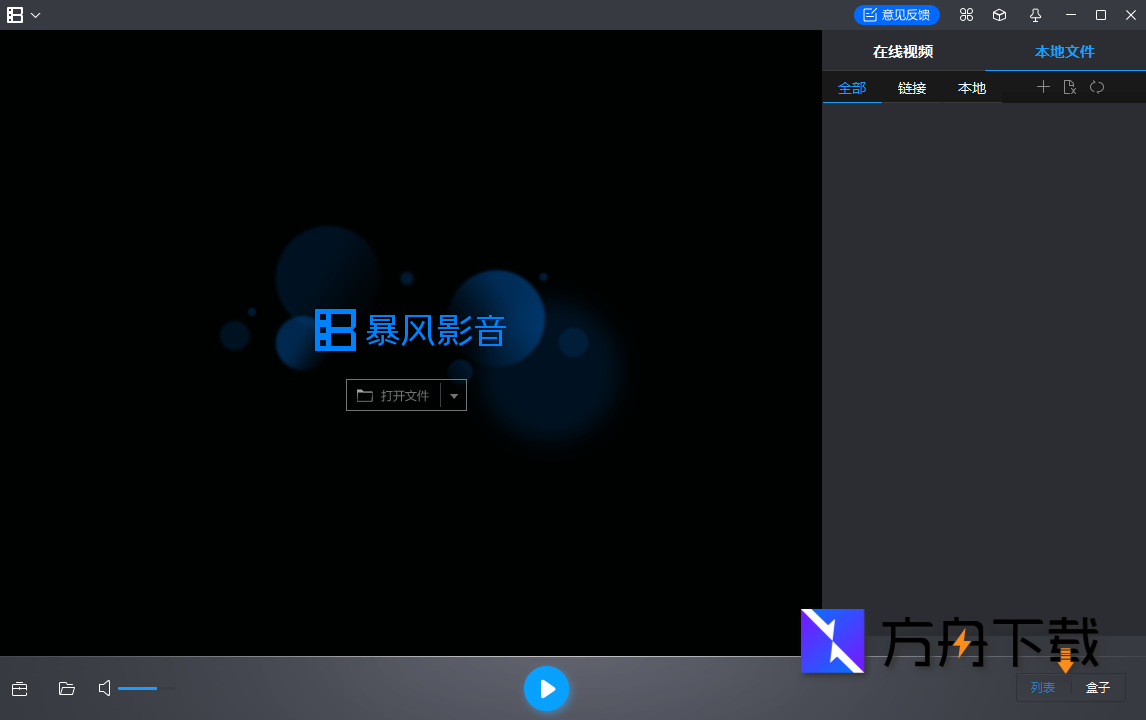Click the 打开文件 button to open files

click(398, 395)
